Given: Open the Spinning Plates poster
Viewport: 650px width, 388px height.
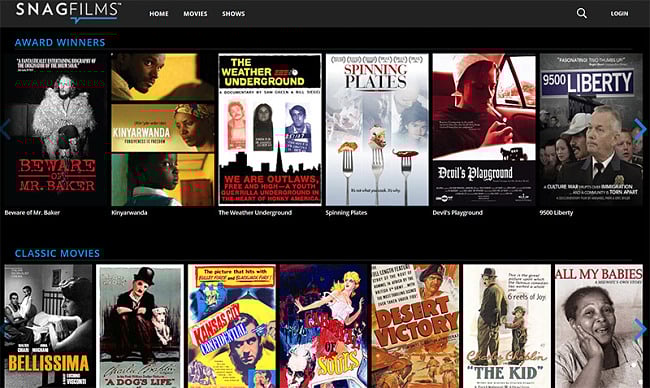Looking at the screenshot, I should 377,129.
